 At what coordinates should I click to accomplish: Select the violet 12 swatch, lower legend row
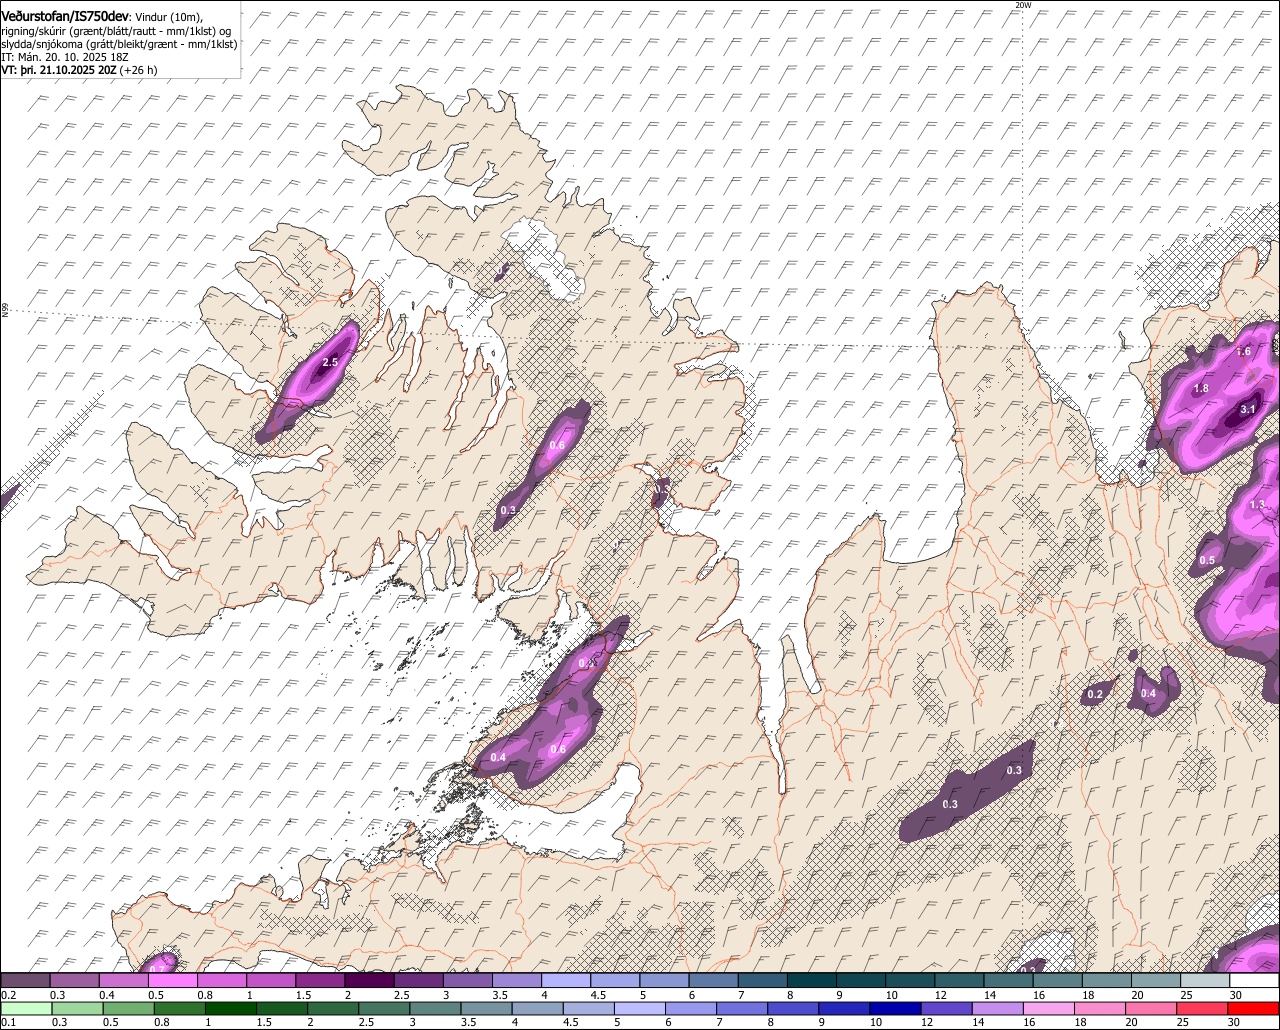click(x=947, y=1009)
